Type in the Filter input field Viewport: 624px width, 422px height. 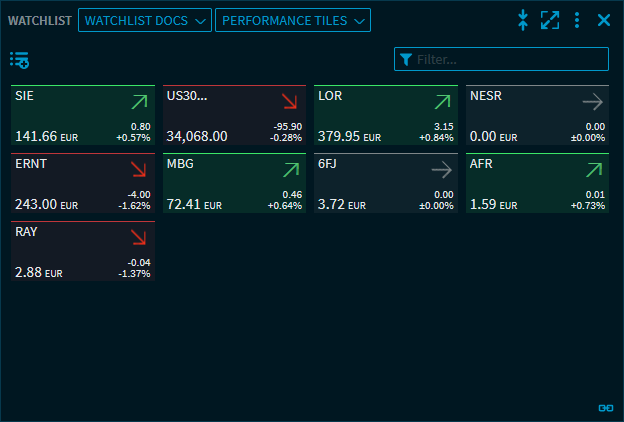pos(508,60)
